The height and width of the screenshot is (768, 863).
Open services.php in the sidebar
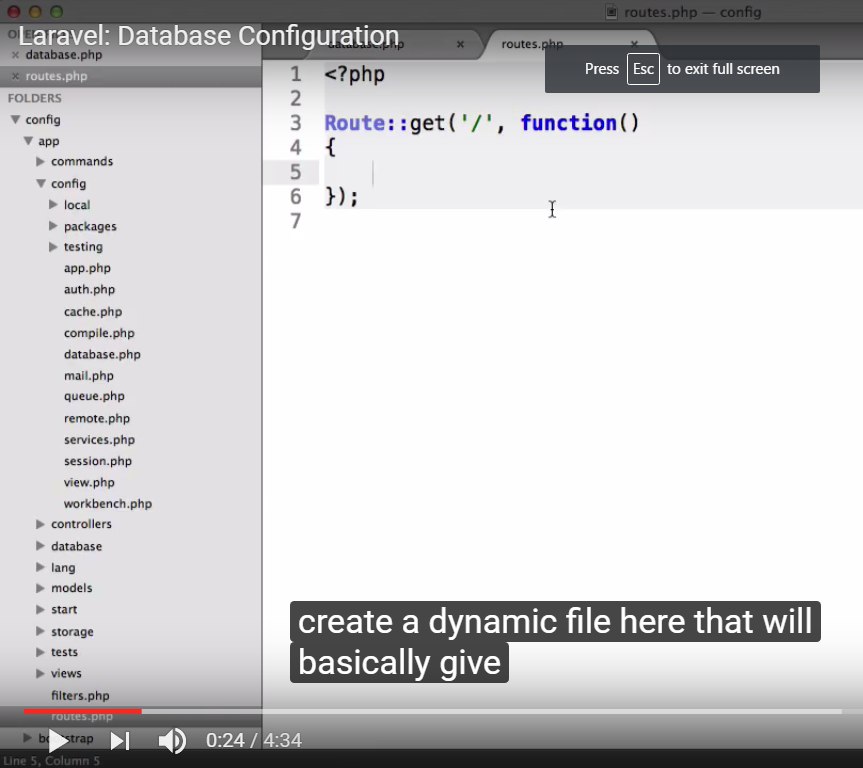click(x=99, y=440)
